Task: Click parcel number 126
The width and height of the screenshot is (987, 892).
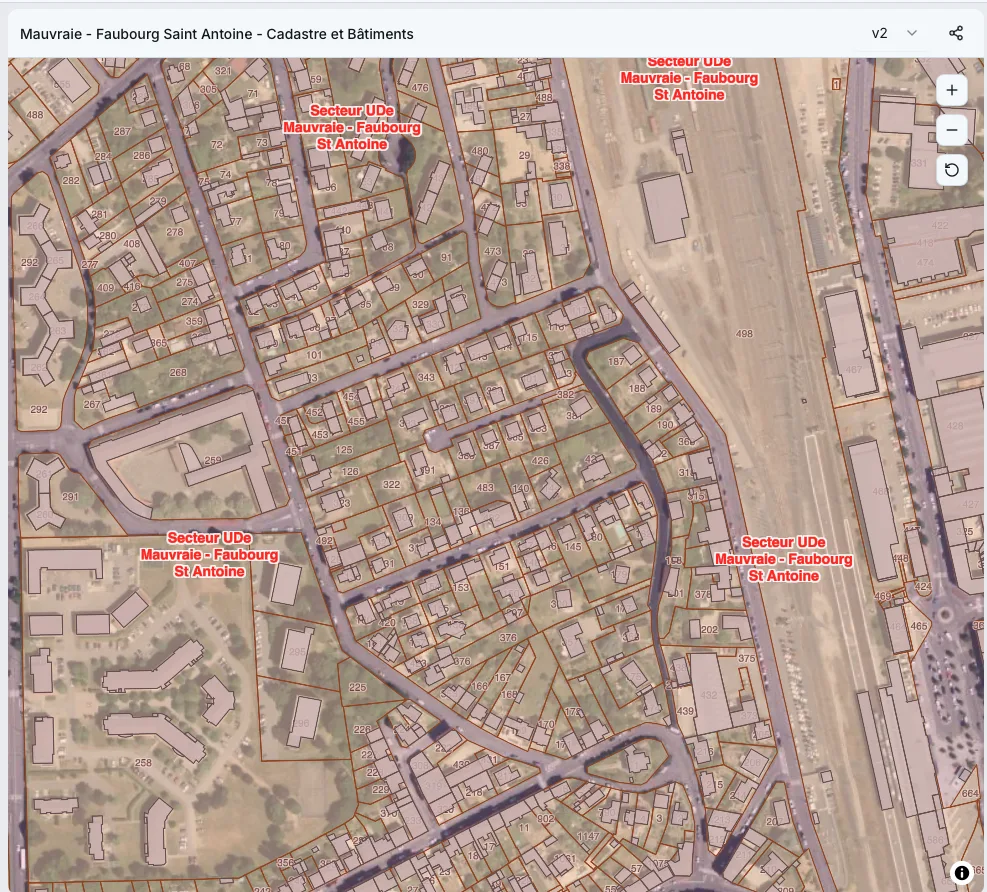Action: 350,471
